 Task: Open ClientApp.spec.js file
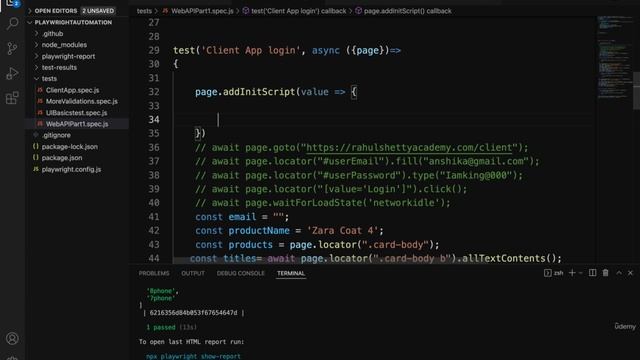pyautogui.click(x=72, y=90)
